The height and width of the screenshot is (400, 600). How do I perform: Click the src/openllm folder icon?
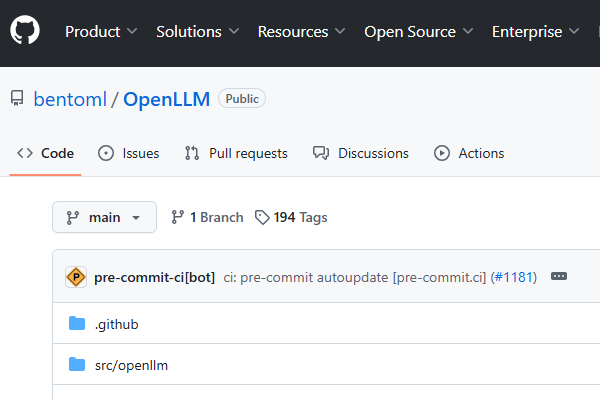pyautogui.click(x=77, y=365)
